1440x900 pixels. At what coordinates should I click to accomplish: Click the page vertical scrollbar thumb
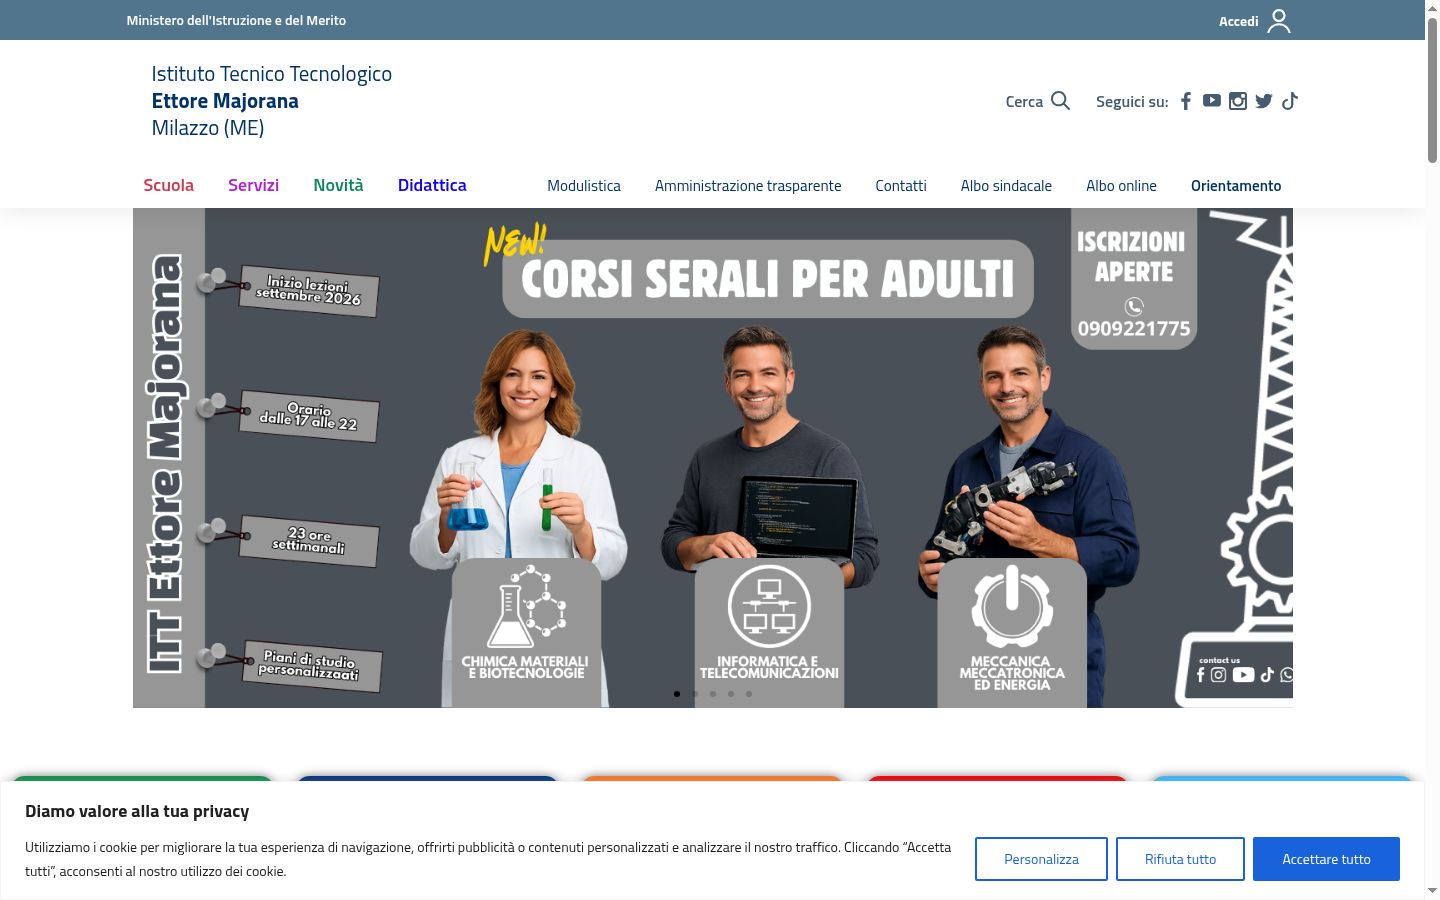1432,90
